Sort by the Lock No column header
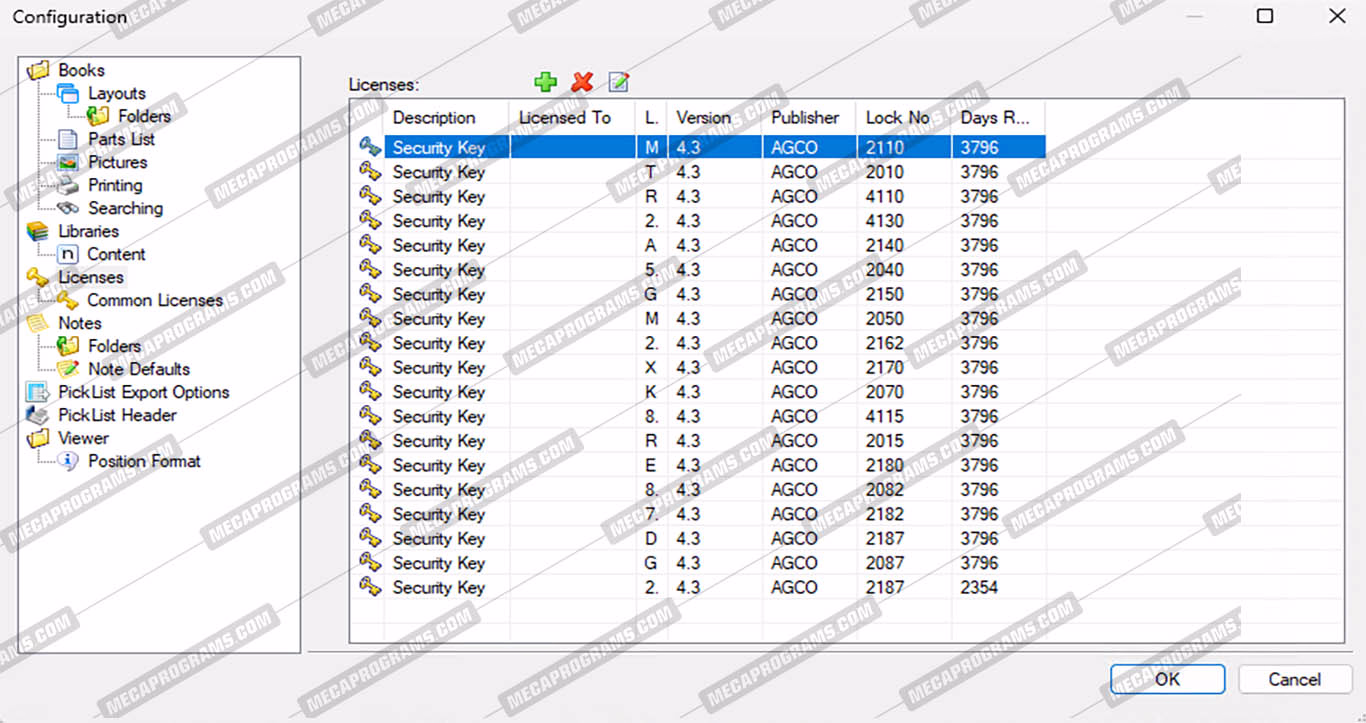The width and height of the screenshot is (1366, 723). [x=897, y=117]
